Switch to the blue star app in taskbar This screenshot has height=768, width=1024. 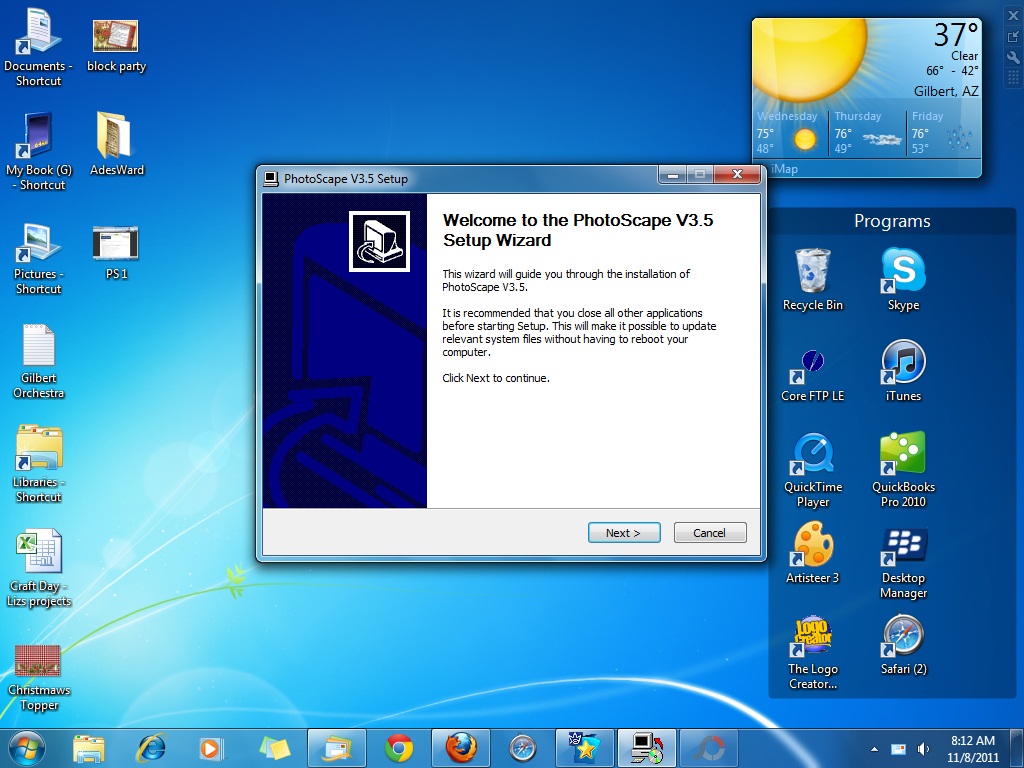click(x=584, y=748)
